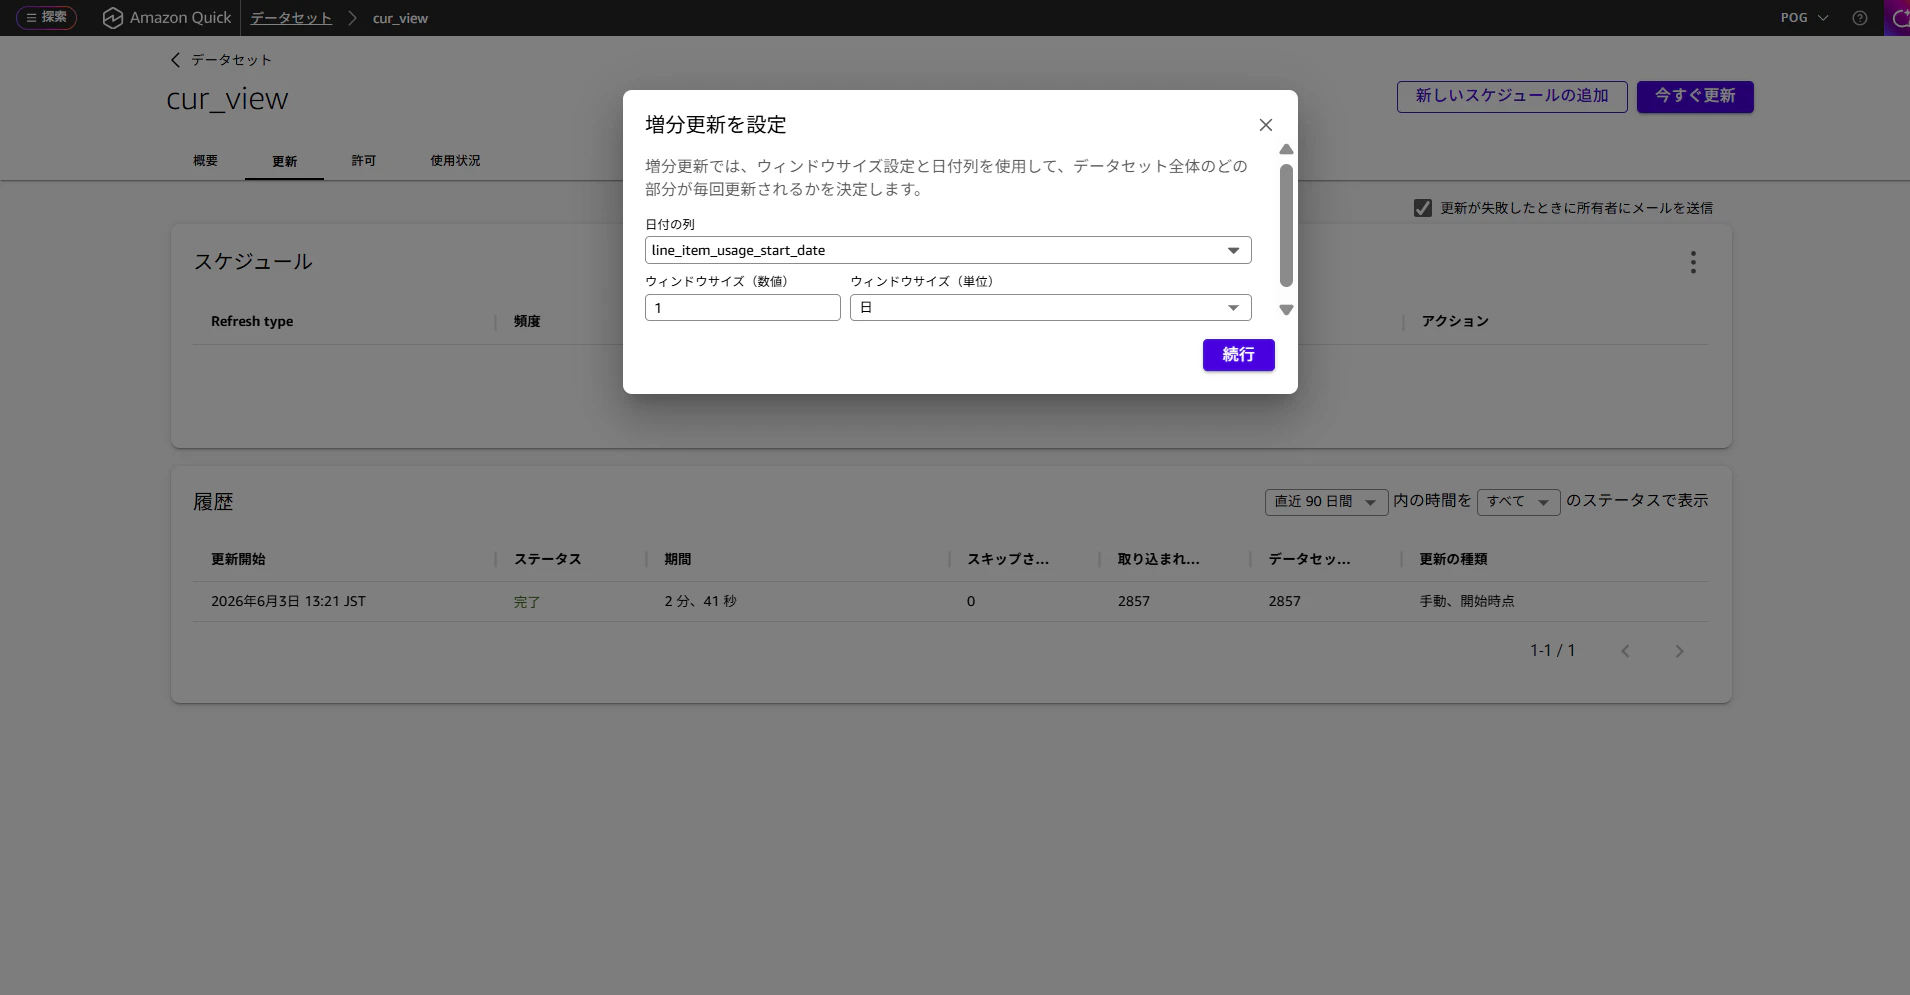The height and width of the screenshot is (995, 1910).
Task: Open the help icon in top bar
Action: [1860, 18]
